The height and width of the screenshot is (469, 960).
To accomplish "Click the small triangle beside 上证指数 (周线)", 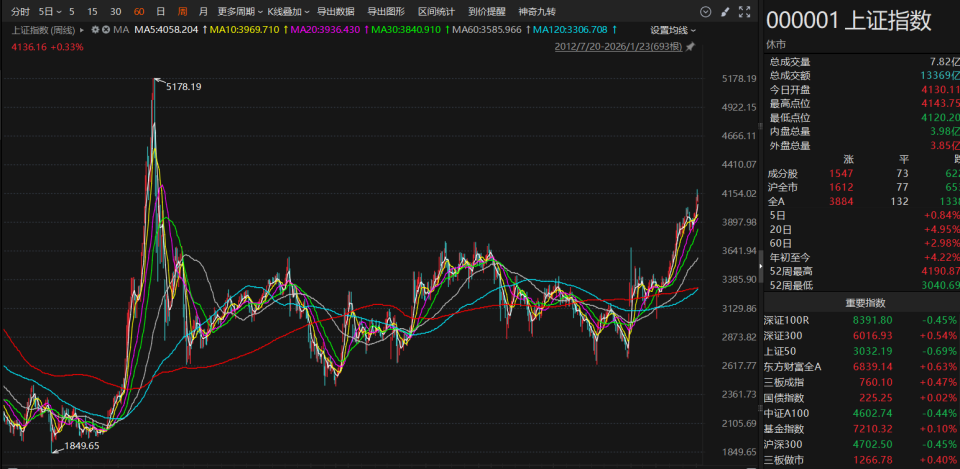I will [84, 30].
